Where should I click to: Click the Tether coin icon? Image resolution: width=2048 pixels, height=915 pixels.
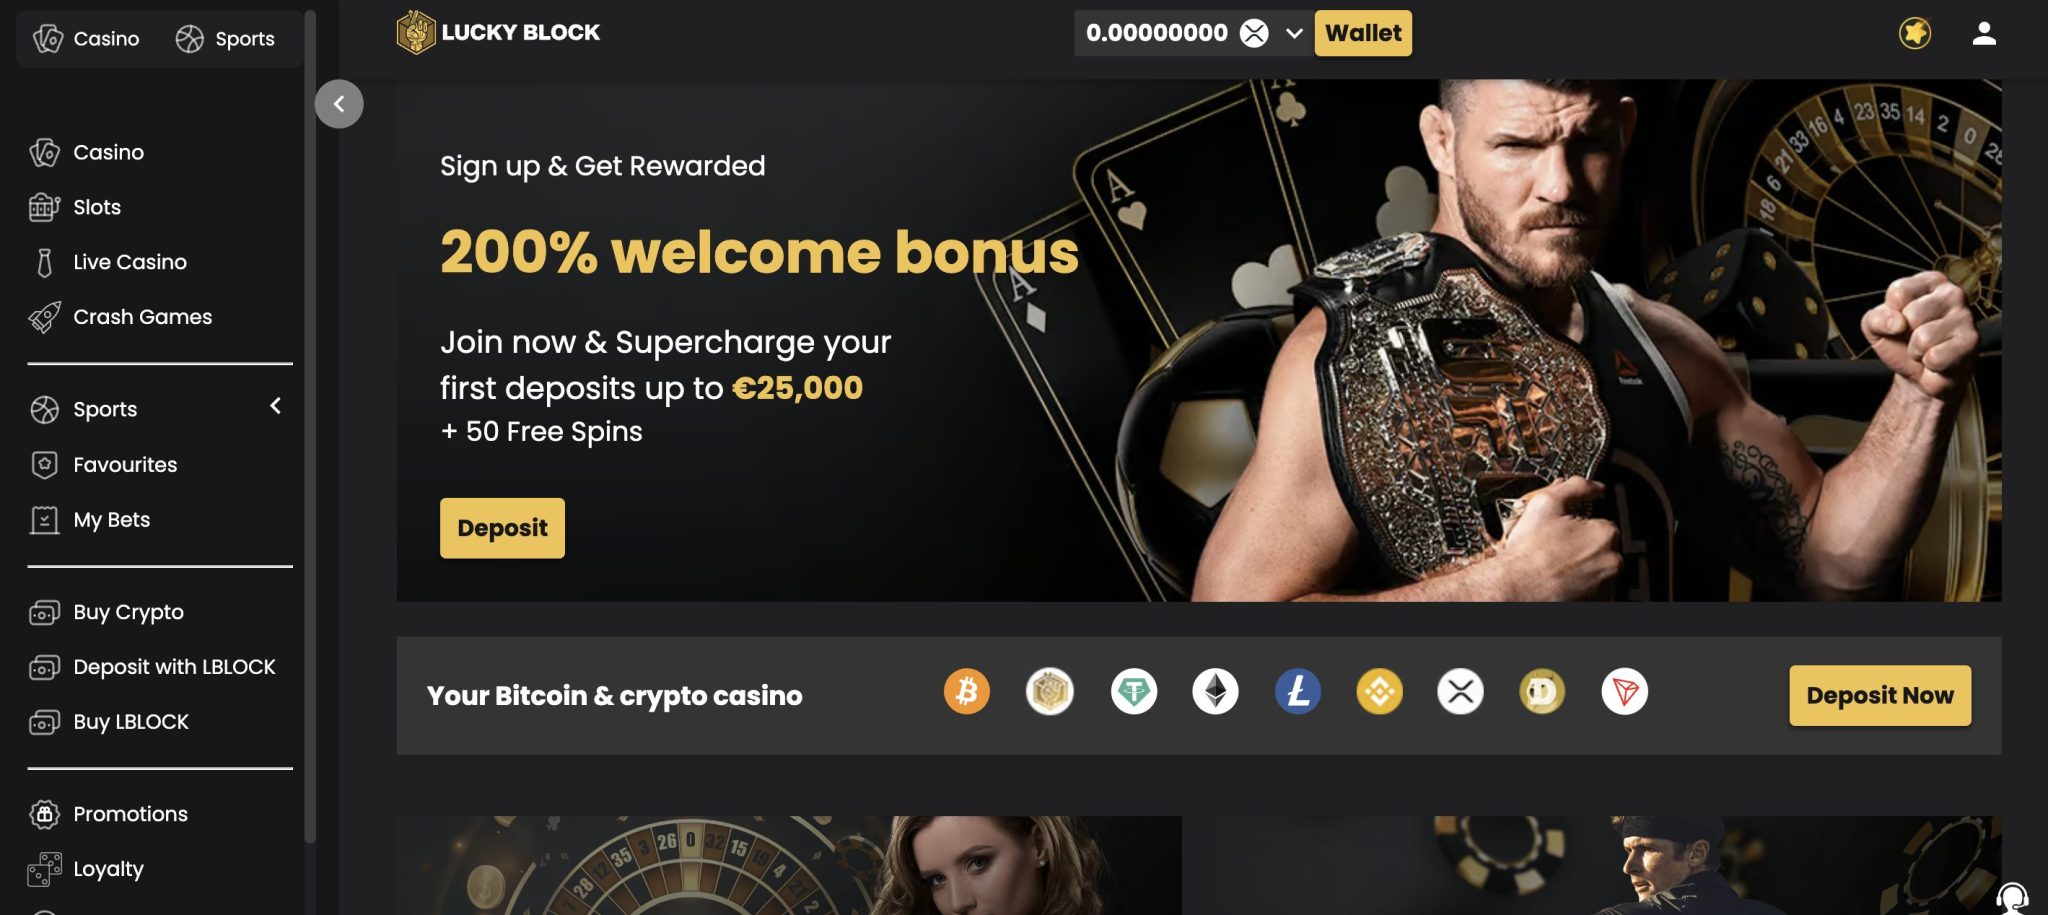[1133, 692]
